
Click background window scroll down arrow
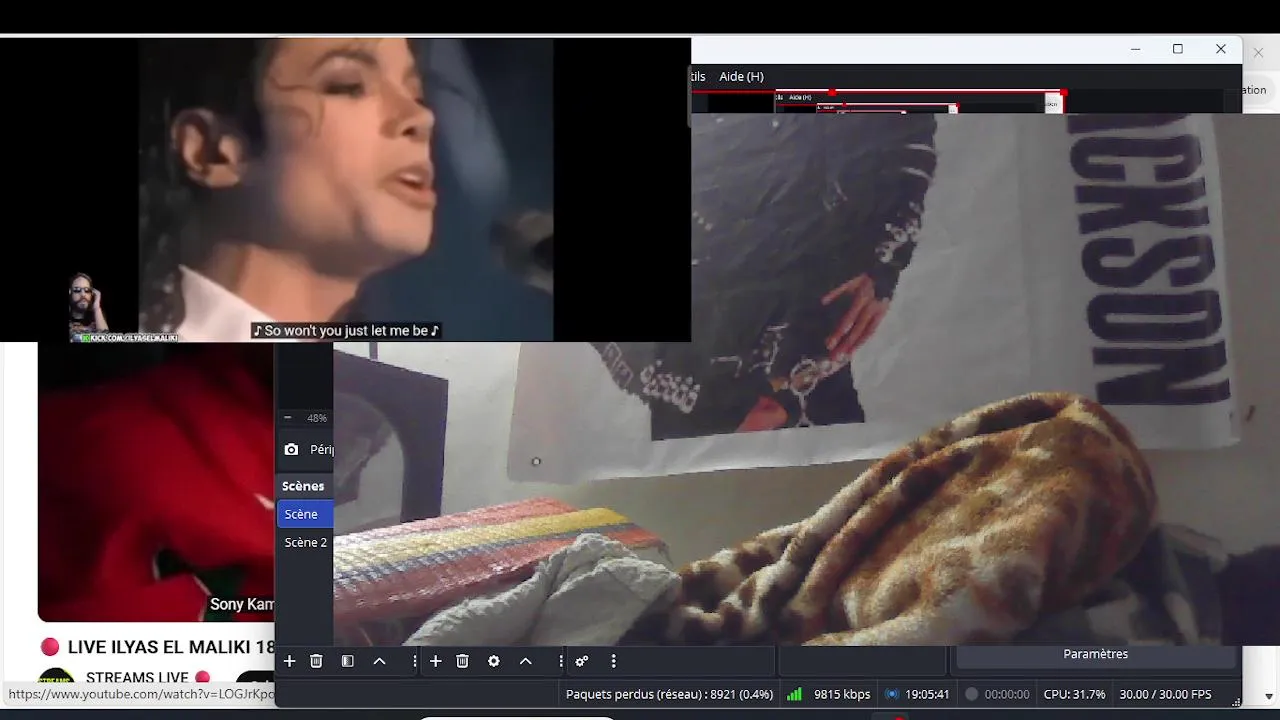(x=1269, y=696)
